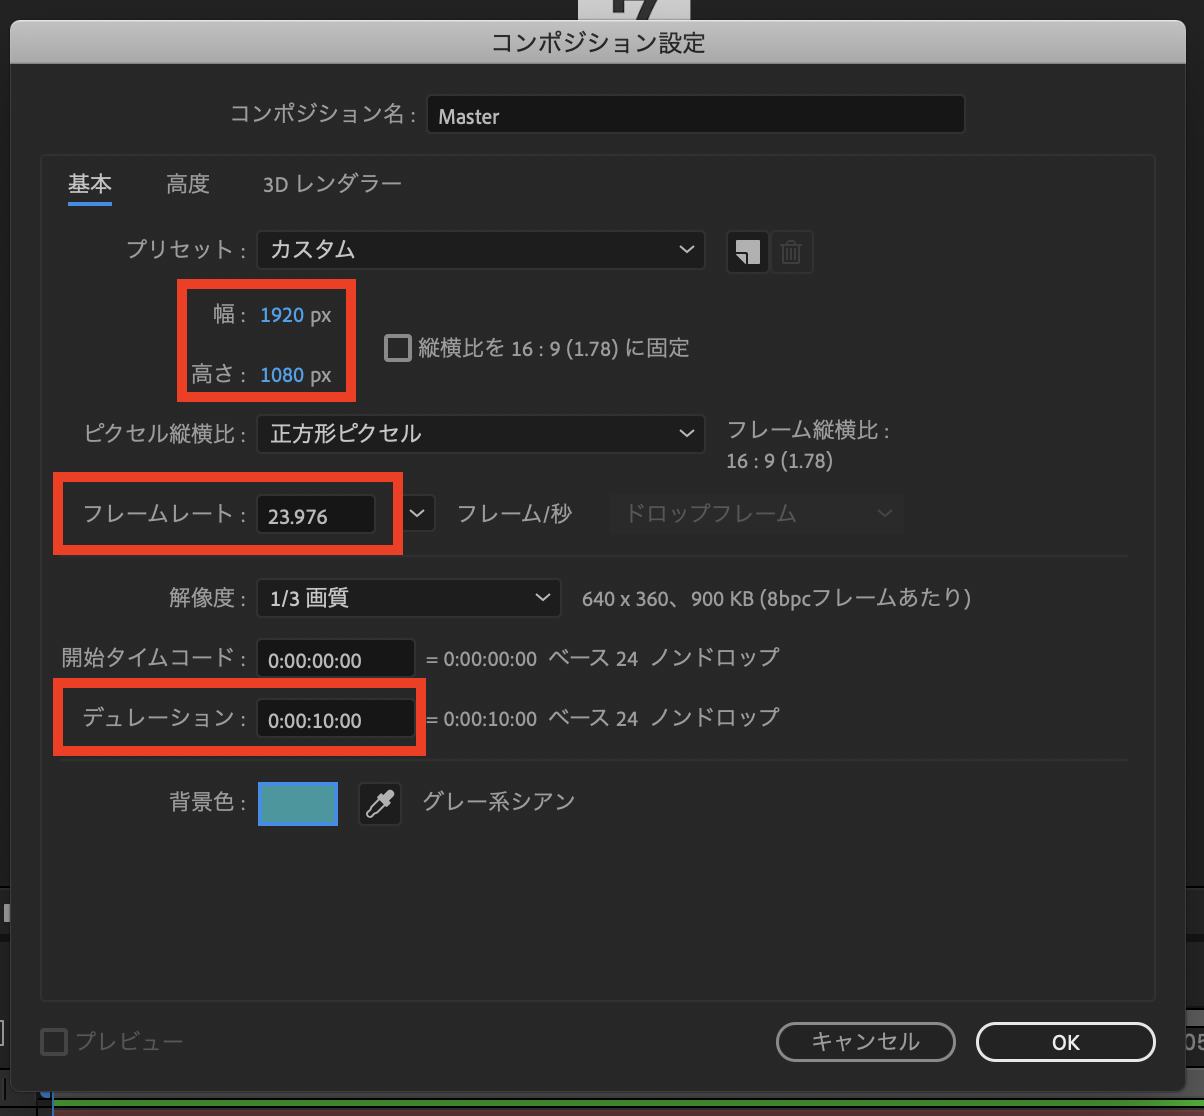Click the フレーム/秒 label
The width and height of the screenshot is (1204, 1116).
[514, 514]
